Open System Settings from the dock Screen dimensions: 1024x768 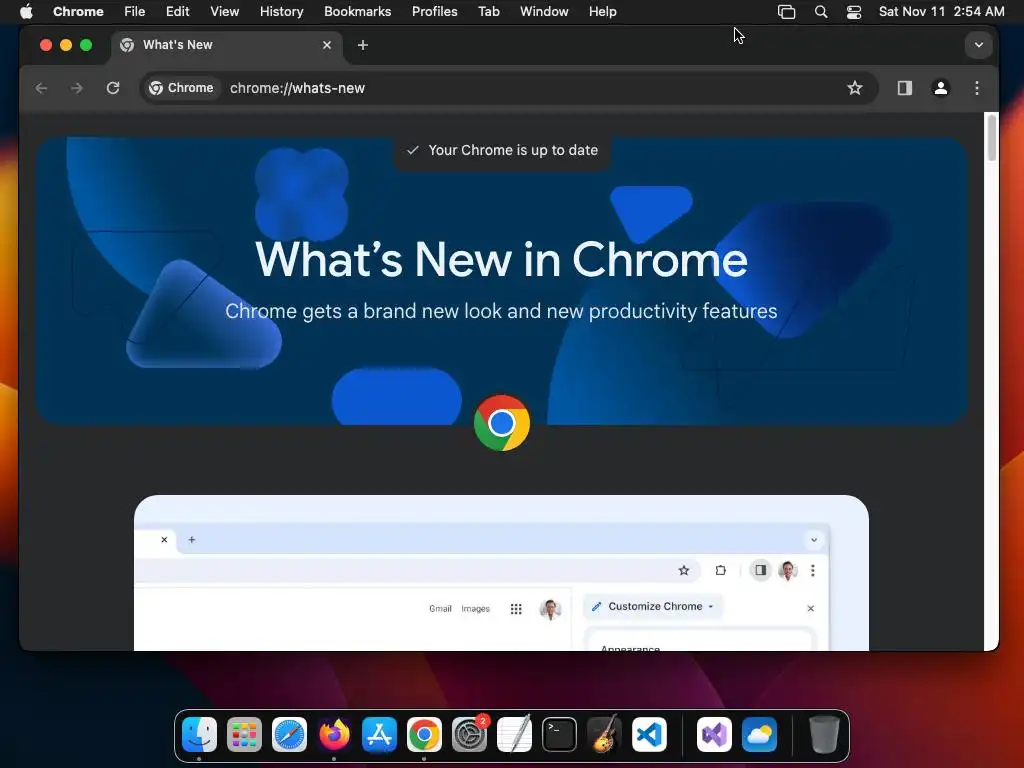pyautogui.click(x=470, y=735)
